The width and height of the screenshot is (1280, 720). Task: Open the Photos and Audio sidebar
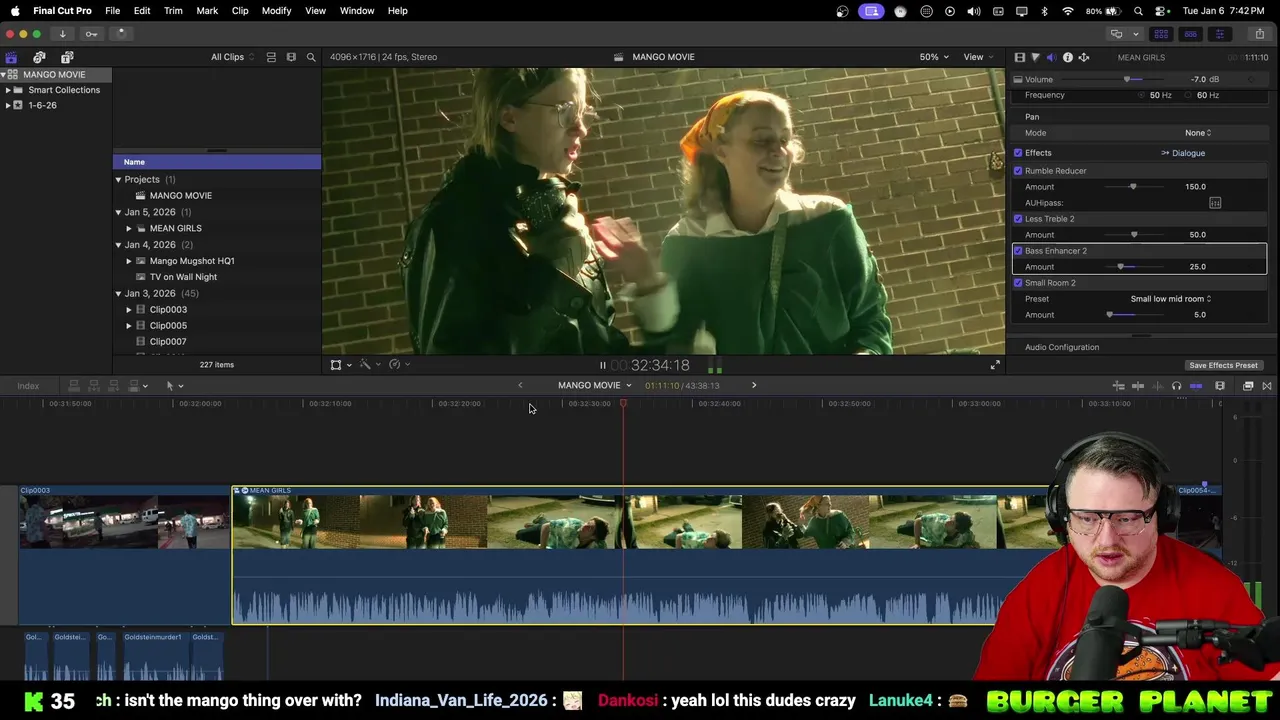tap(39, 57)
